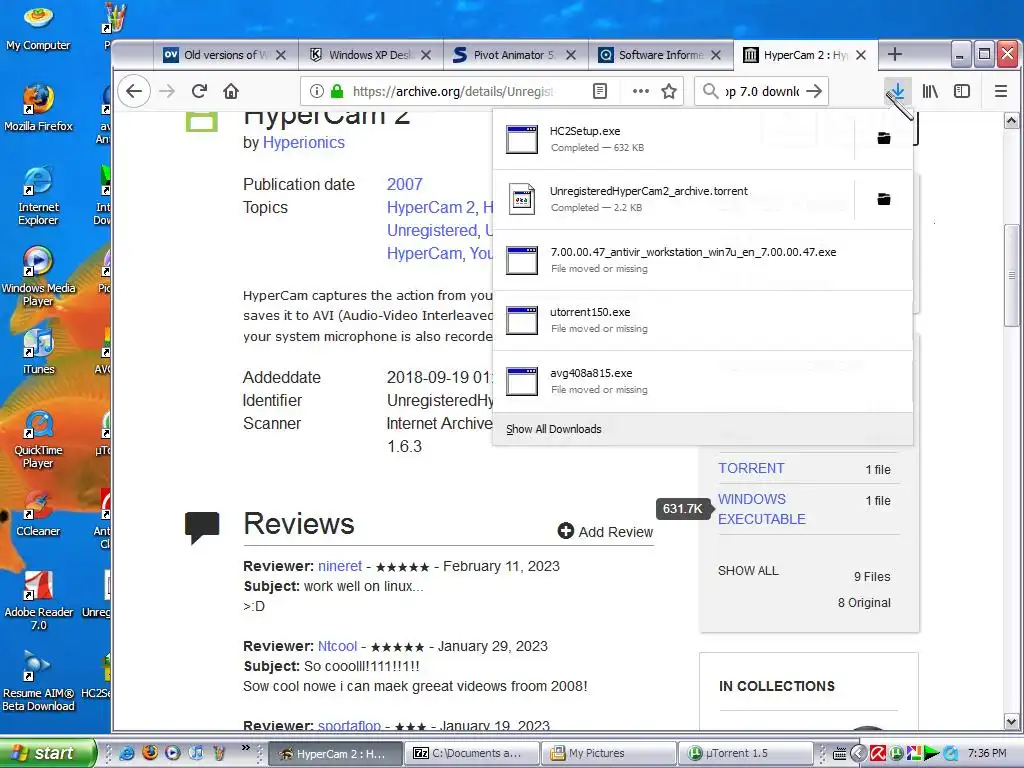Switch to Pivot Animator tab

[515, 55]
